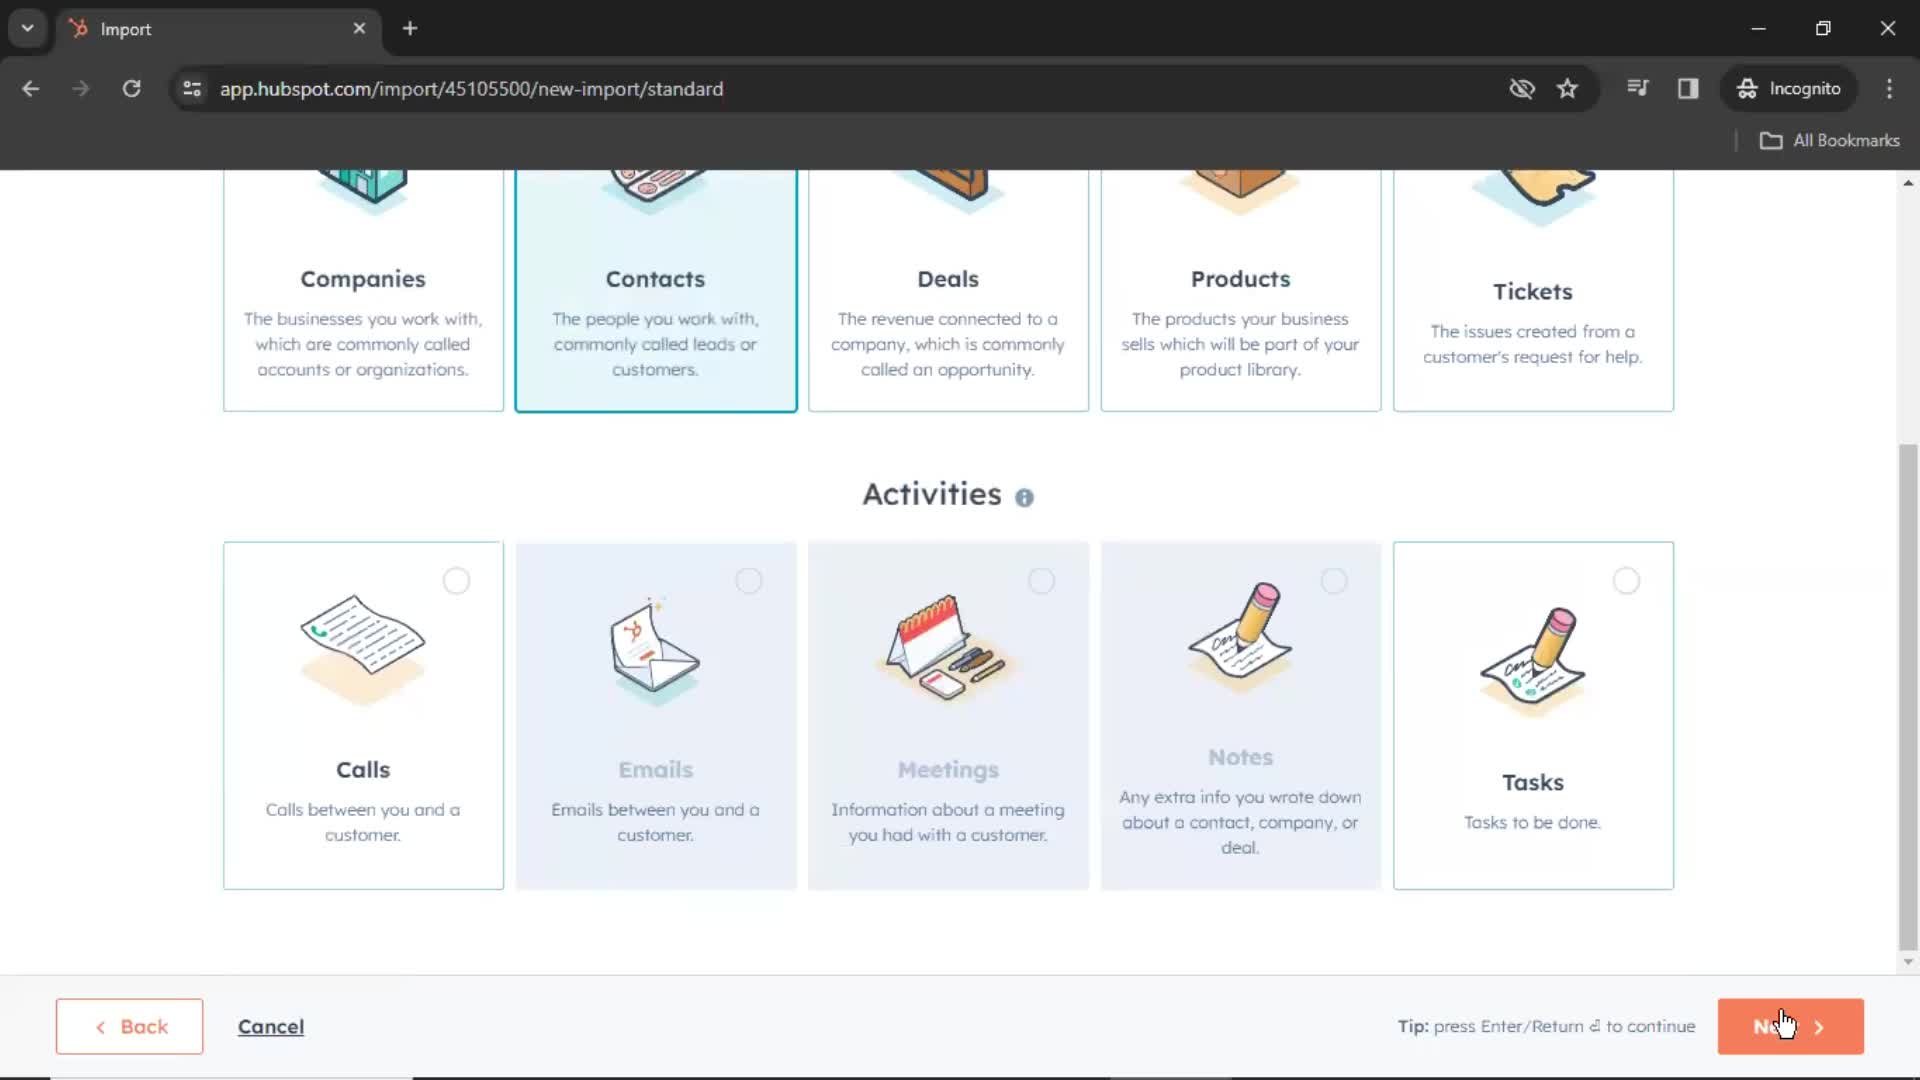Viewport: 1920px width, 1080px height.
Task: Click the Activities info tooltip icon
Action: click(x=1026, y=497)
